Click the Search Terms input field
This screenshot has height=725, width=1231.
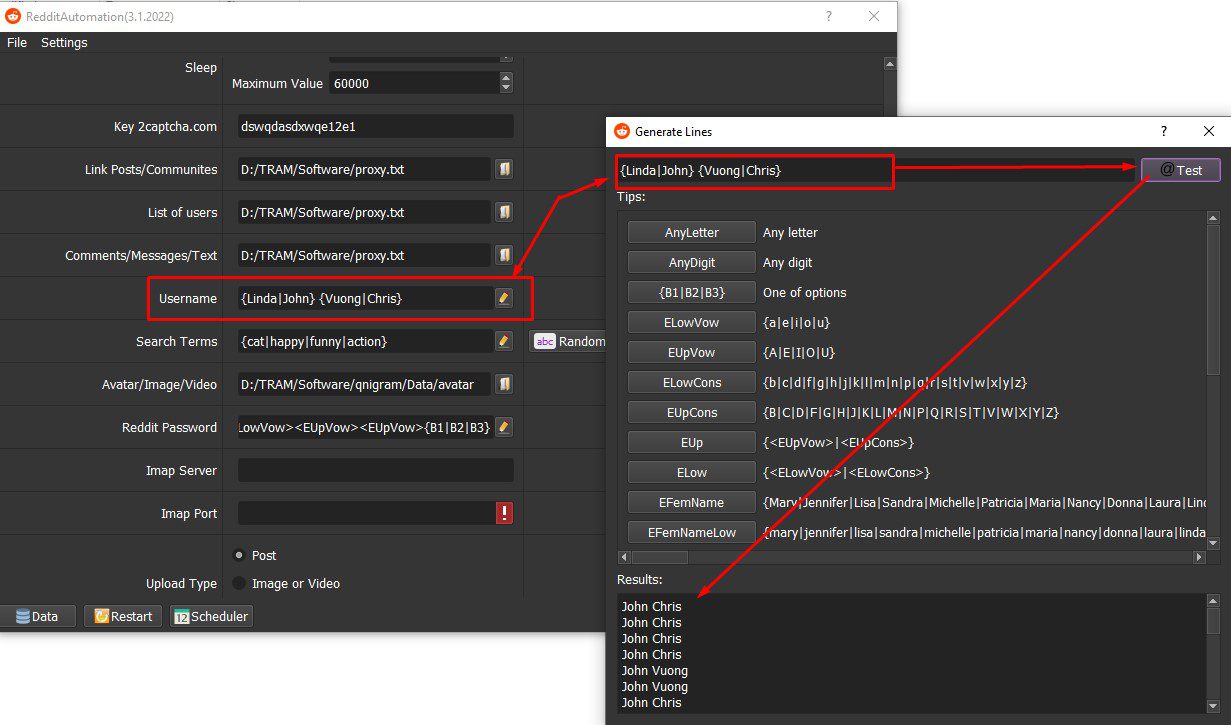[x=365, y=341]
